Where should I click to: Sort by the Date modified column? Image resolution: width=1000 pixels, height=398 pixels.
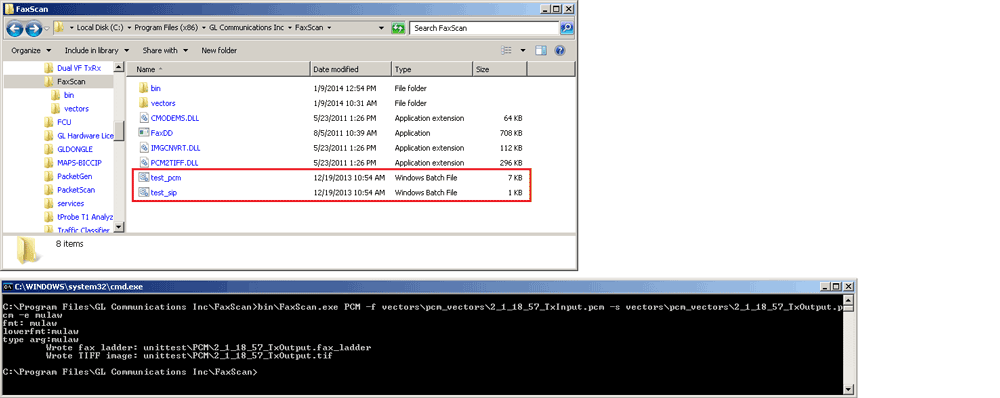tap(351, 69)
